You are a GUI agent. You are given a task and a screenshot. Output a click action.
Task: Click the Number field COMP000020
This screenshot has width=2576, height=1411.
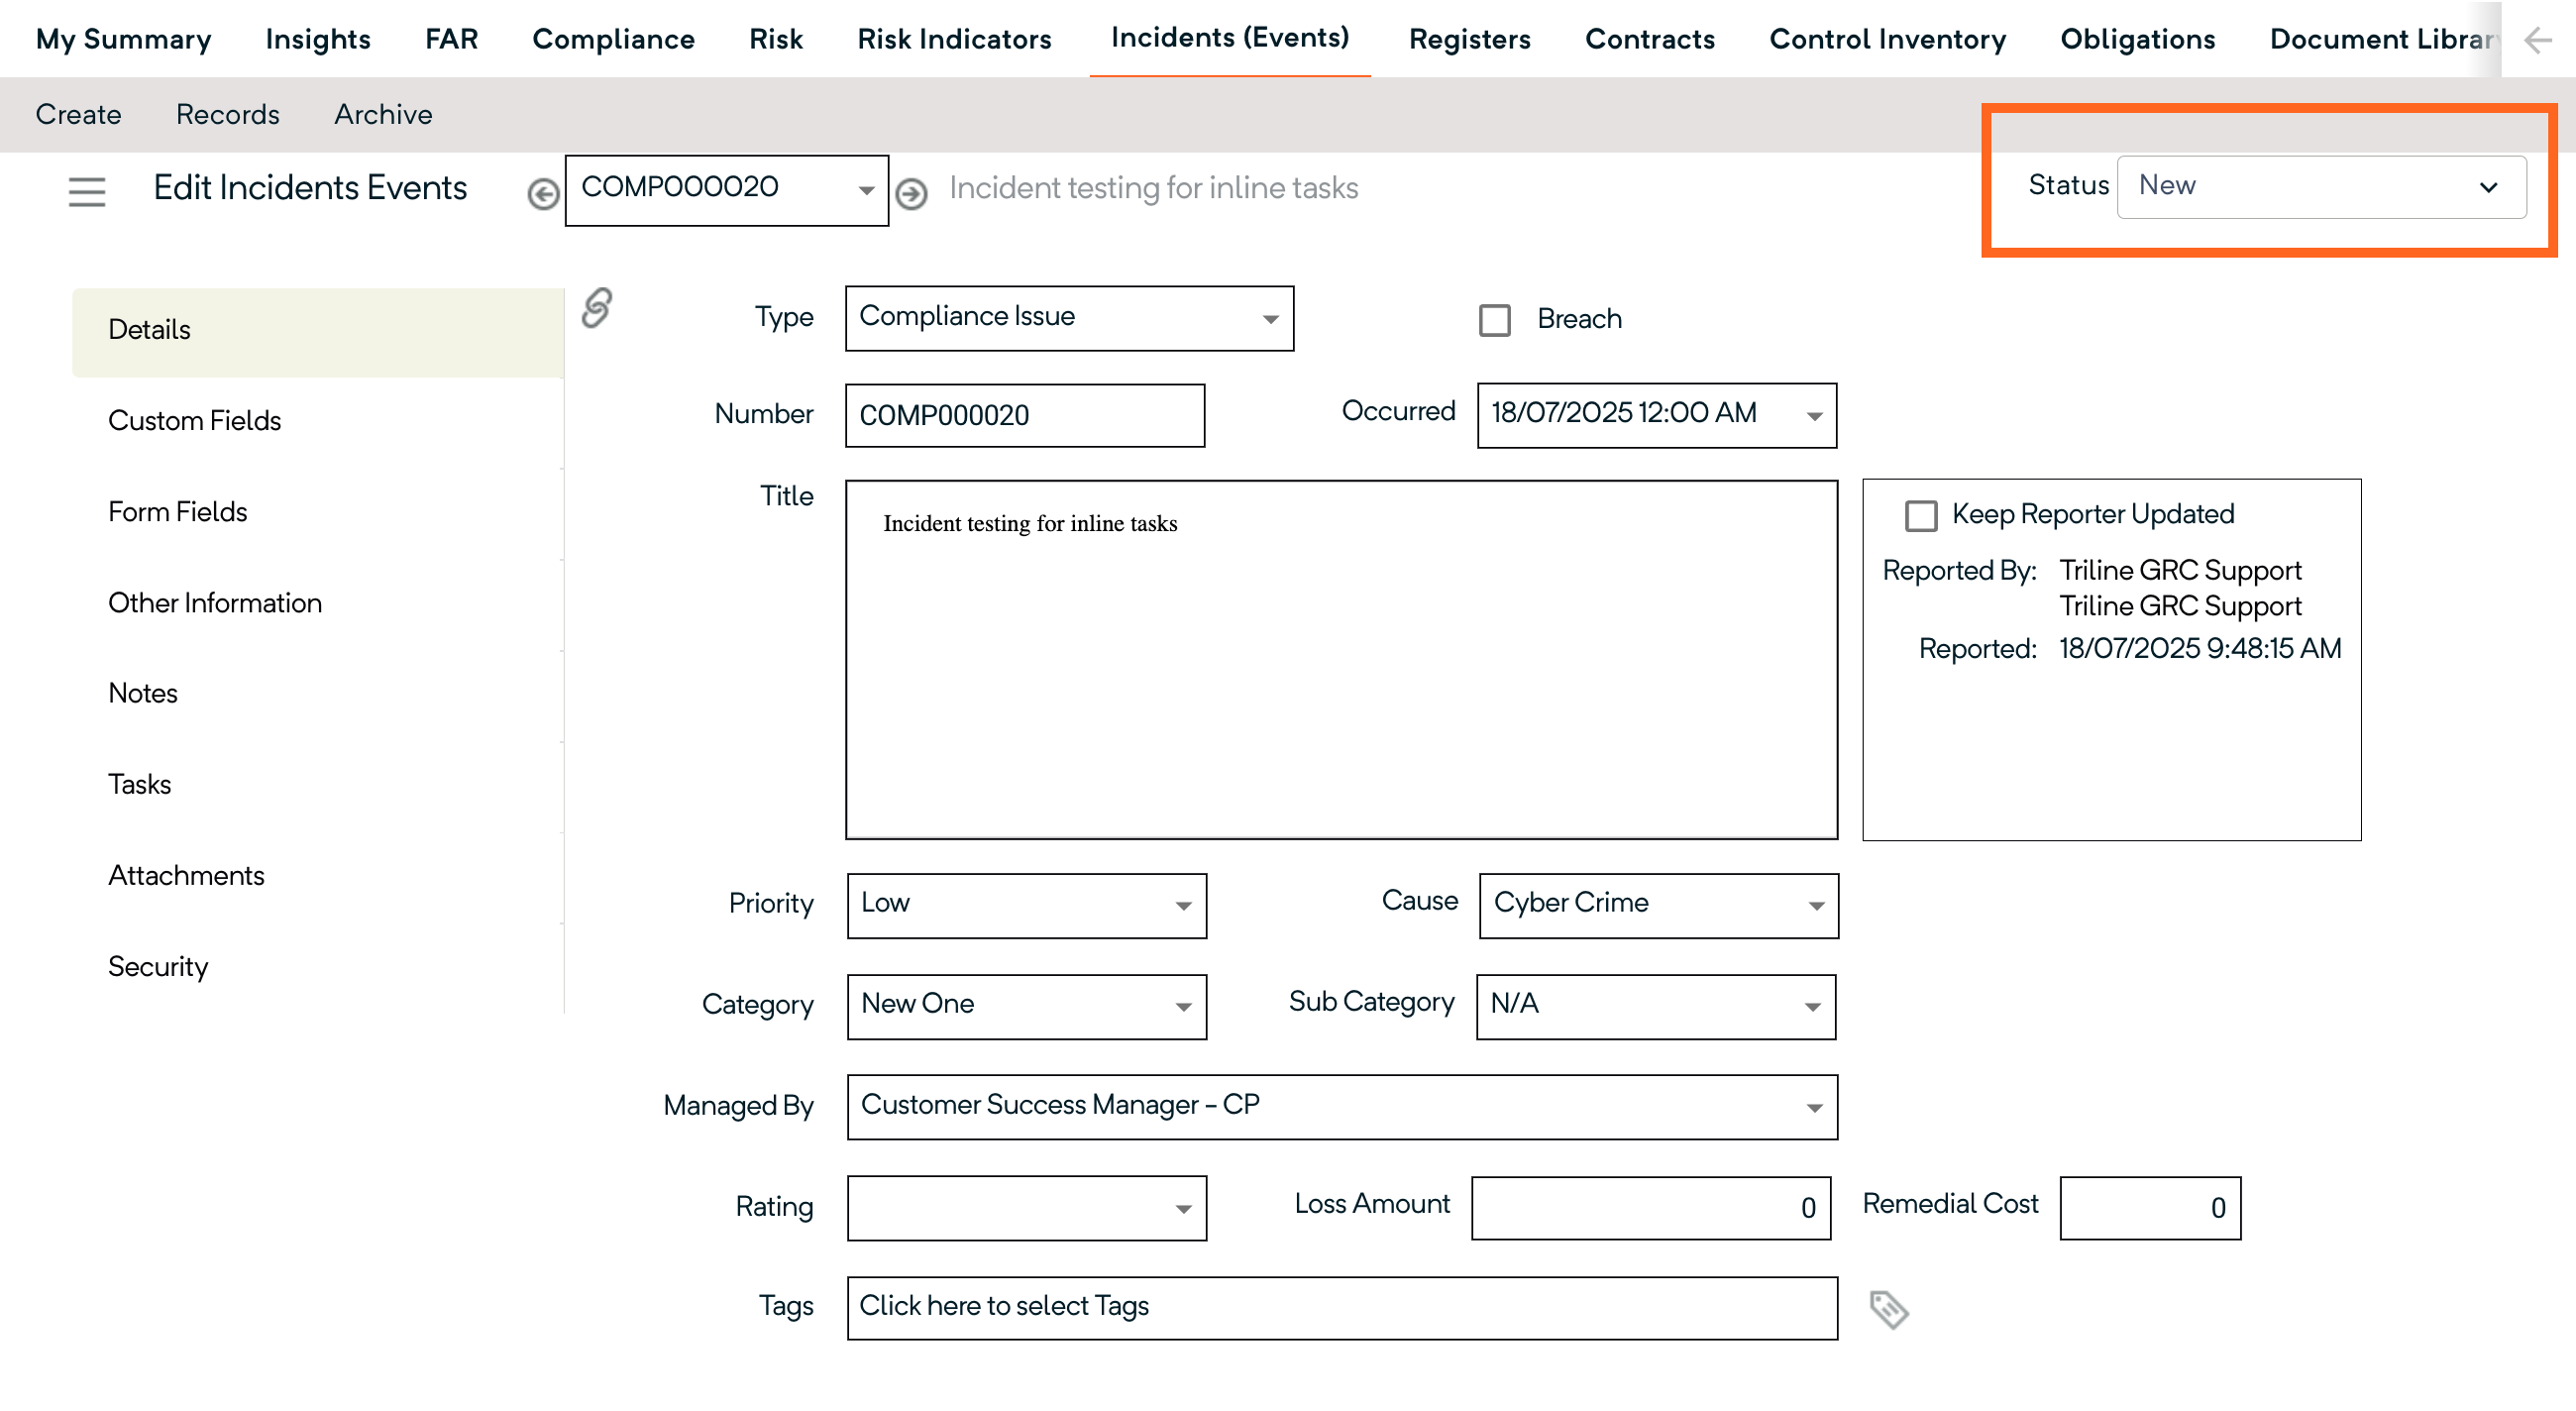click(1025, 416)
